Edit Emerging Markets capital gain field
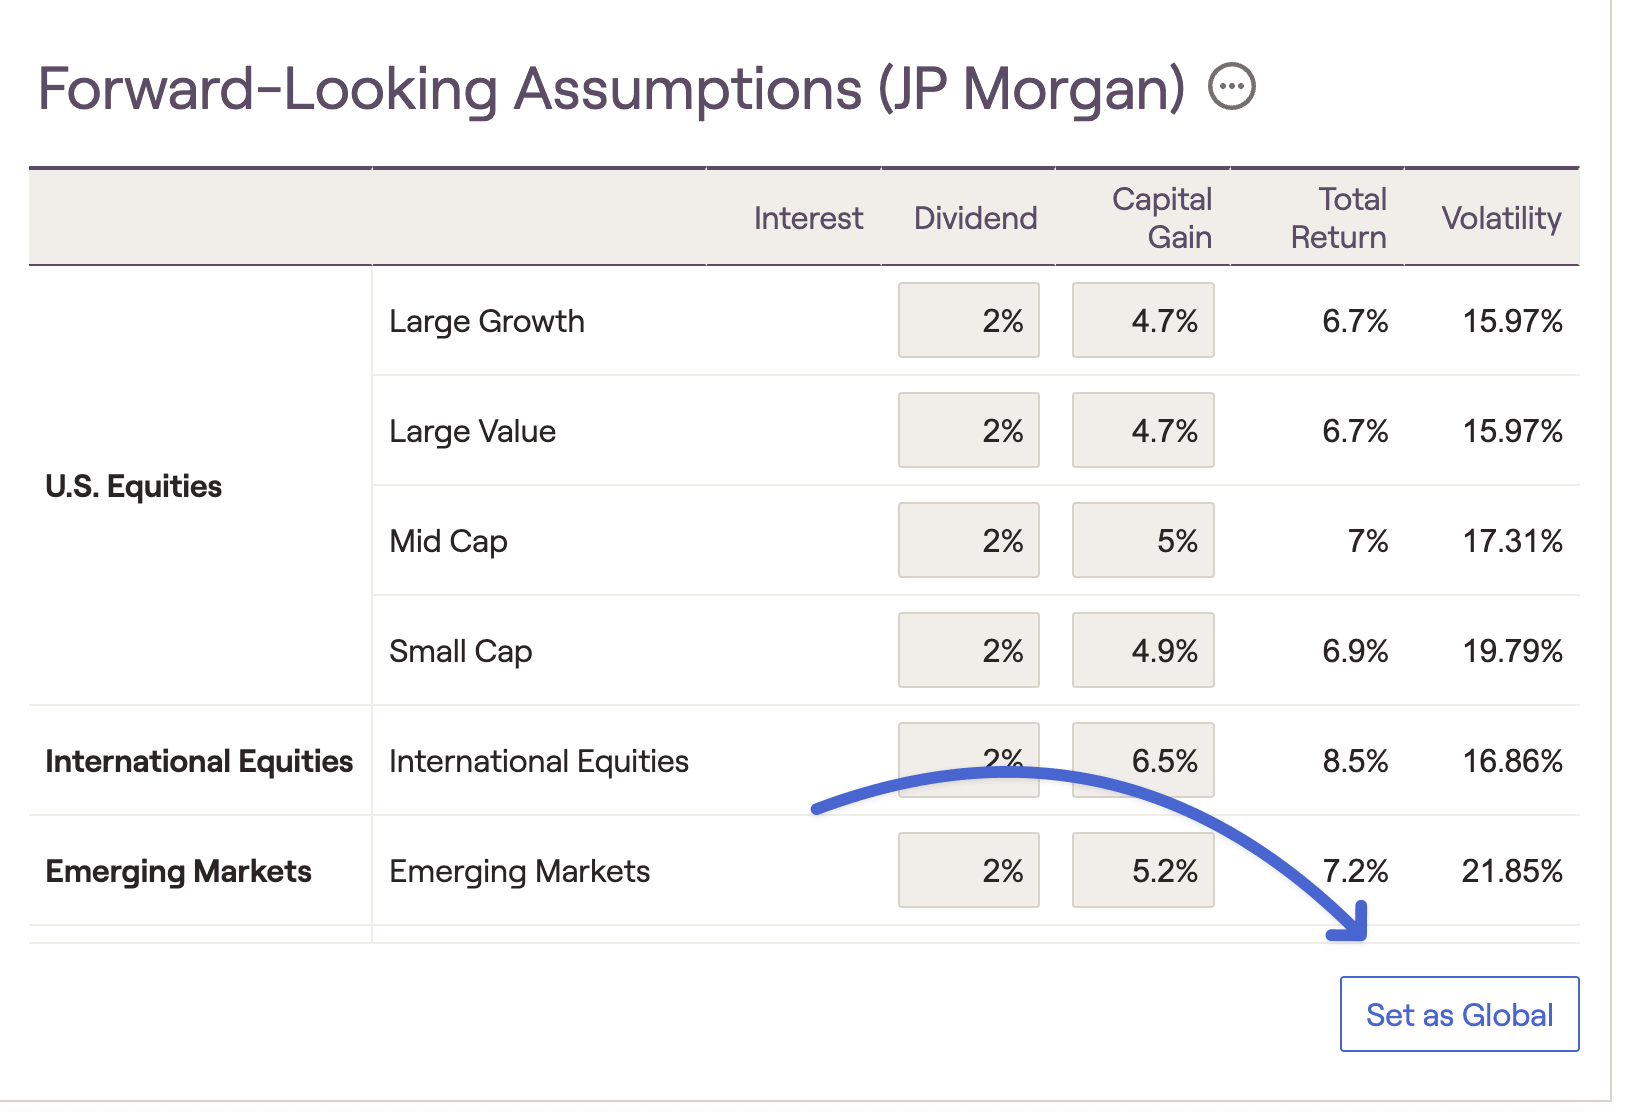1626x1112 pixels. click(x=1143, y=870)
